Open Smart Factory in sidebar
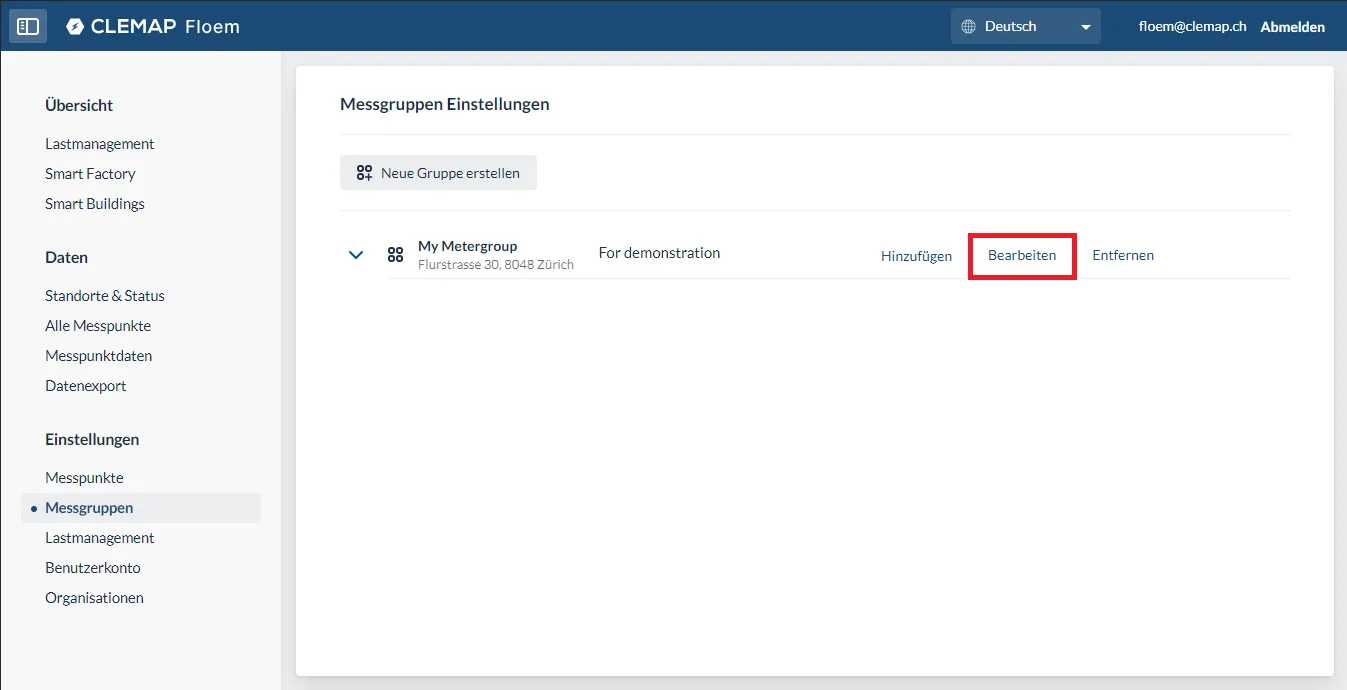Image resolution: width=1347 pixels, height=690 pixels. click(90, 174)
